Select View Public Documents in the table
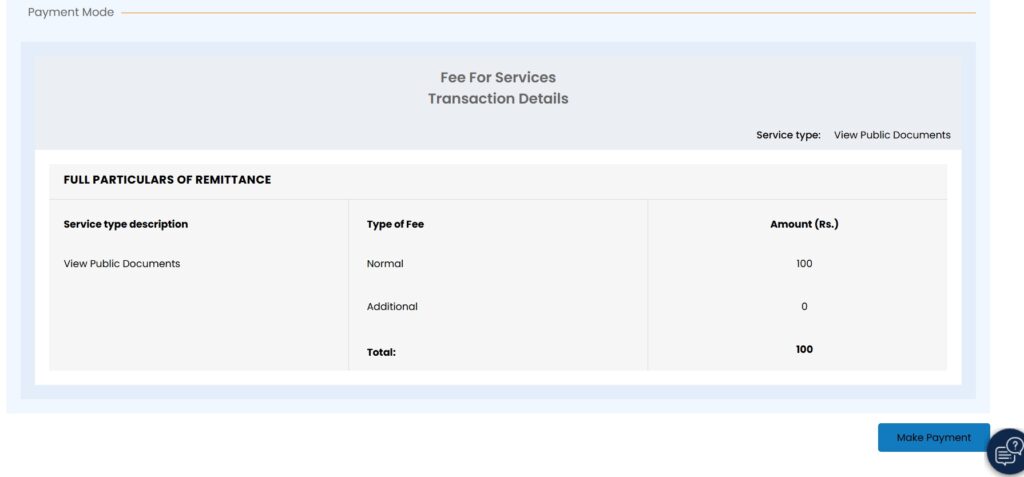Viewport: 1024px width, 477px height. [x=121, y=264]
